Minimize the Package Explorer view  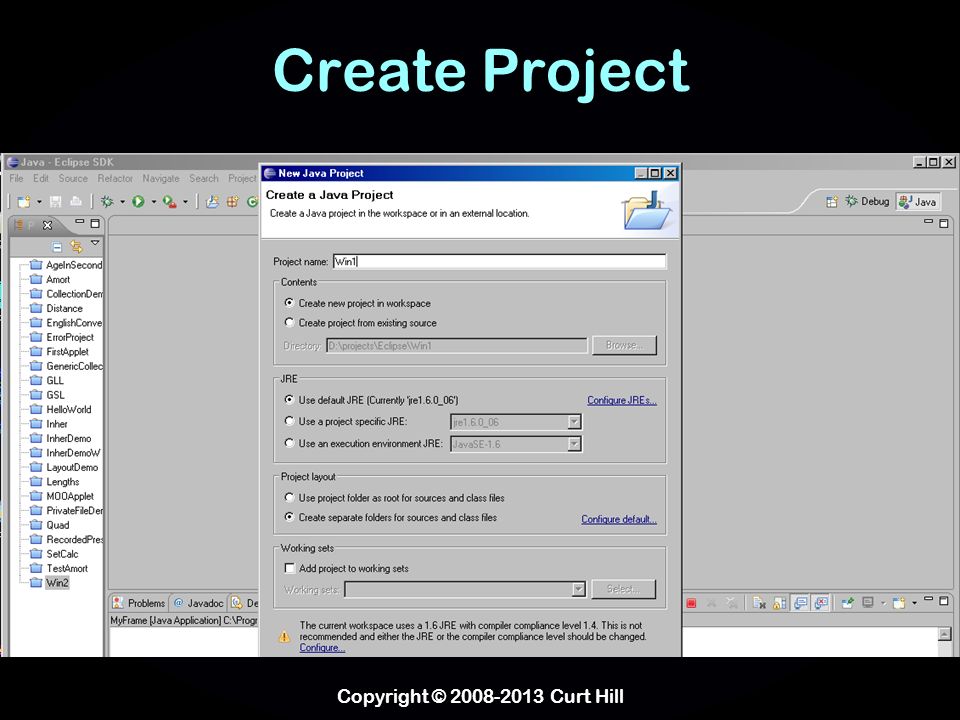pos(80,222)
